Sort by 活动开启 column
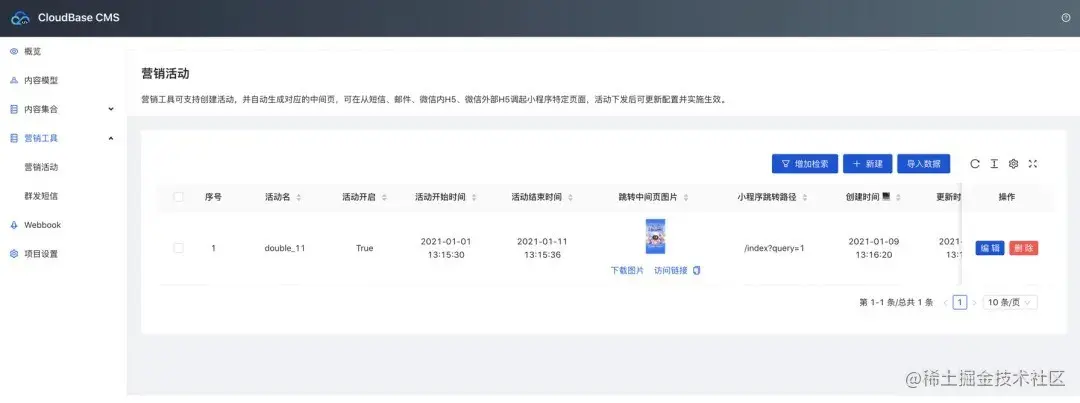 (384, 198)
